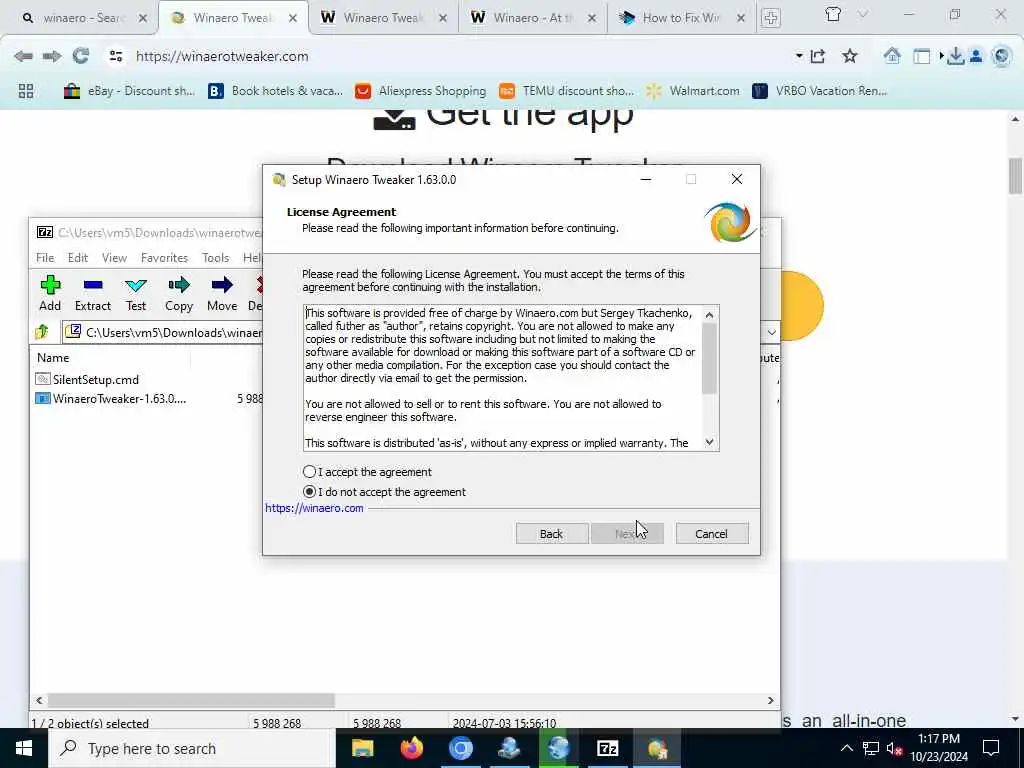
Task: Select 'I do not accept the agreement' option
Action: coord(310,492)
